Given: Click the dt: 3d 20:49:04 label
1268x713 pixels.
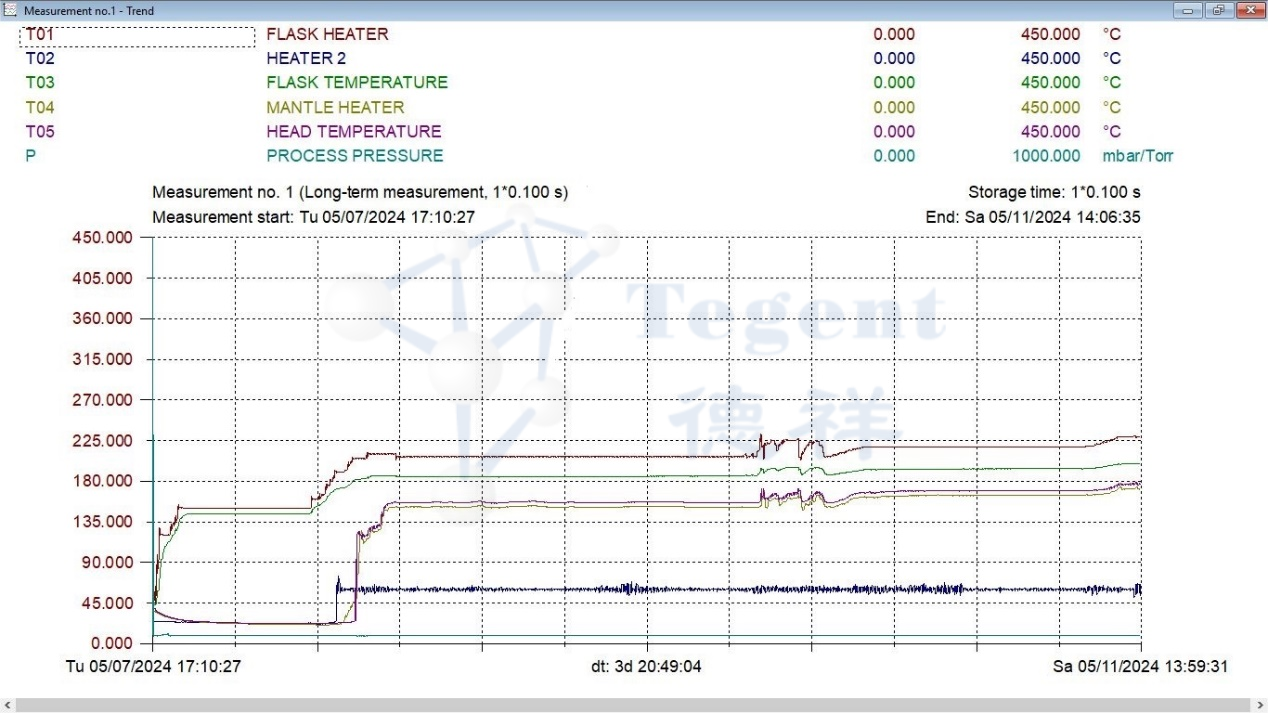Looking at the screenshot, I should (646, 667).
